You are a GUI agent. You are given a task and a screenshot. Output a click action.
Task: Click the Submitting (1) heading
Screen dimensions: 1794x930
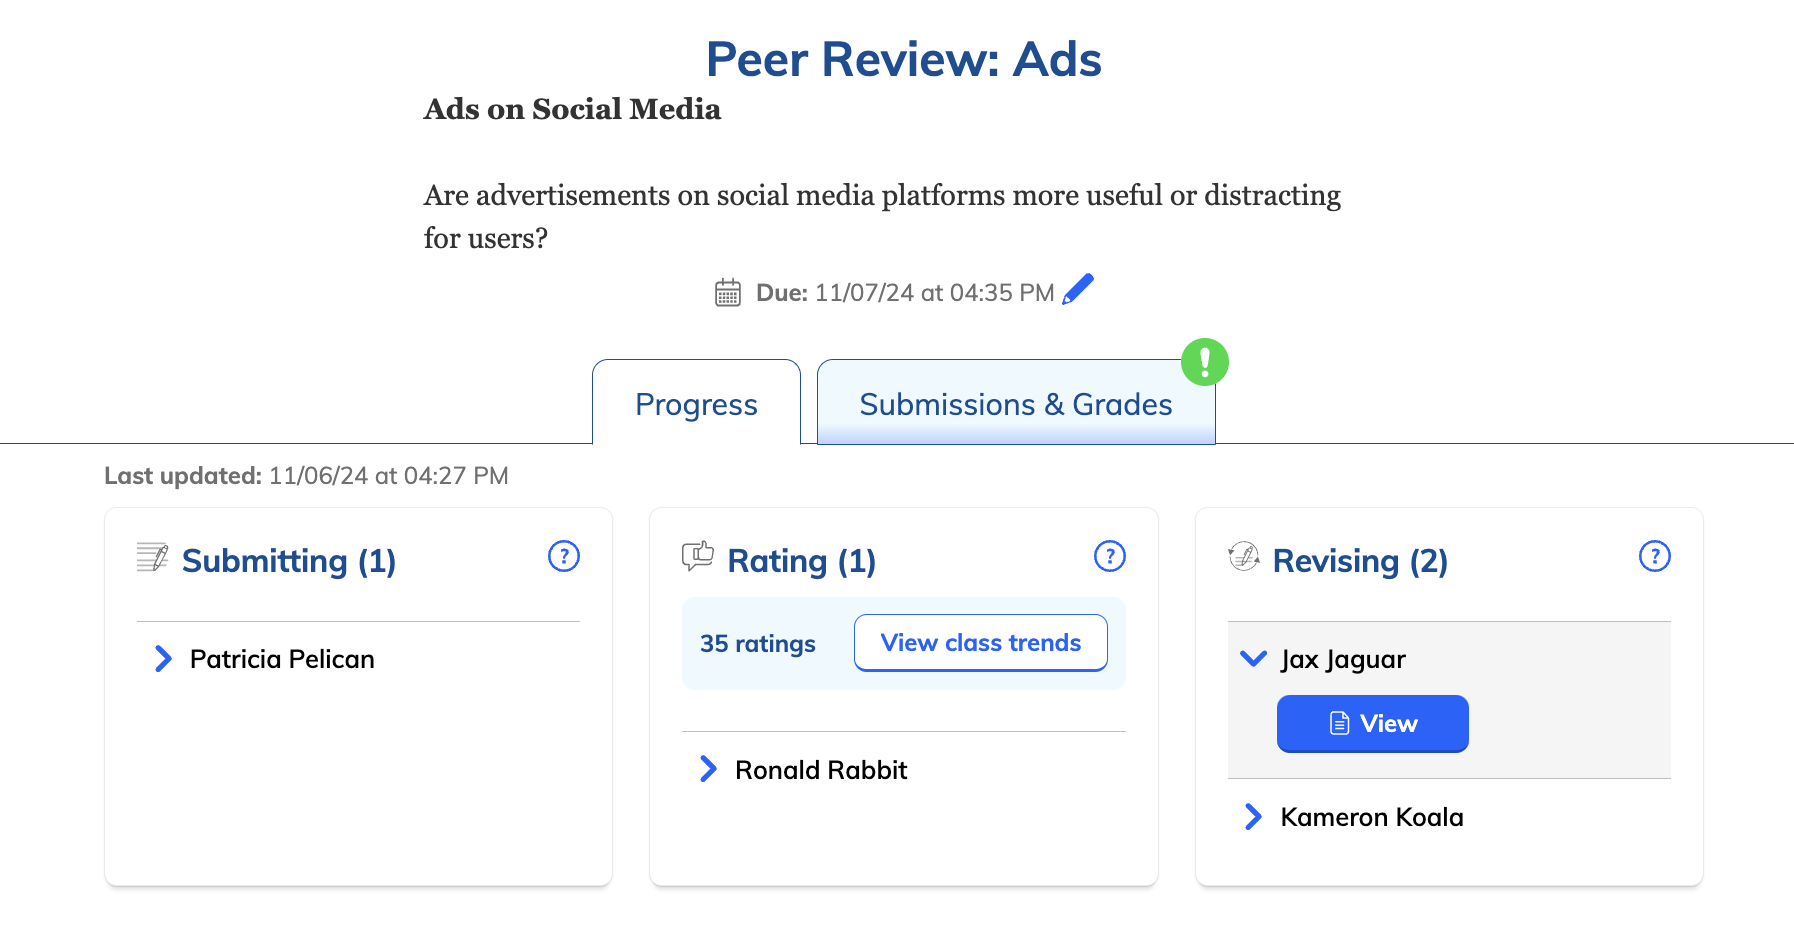point(289,561)
